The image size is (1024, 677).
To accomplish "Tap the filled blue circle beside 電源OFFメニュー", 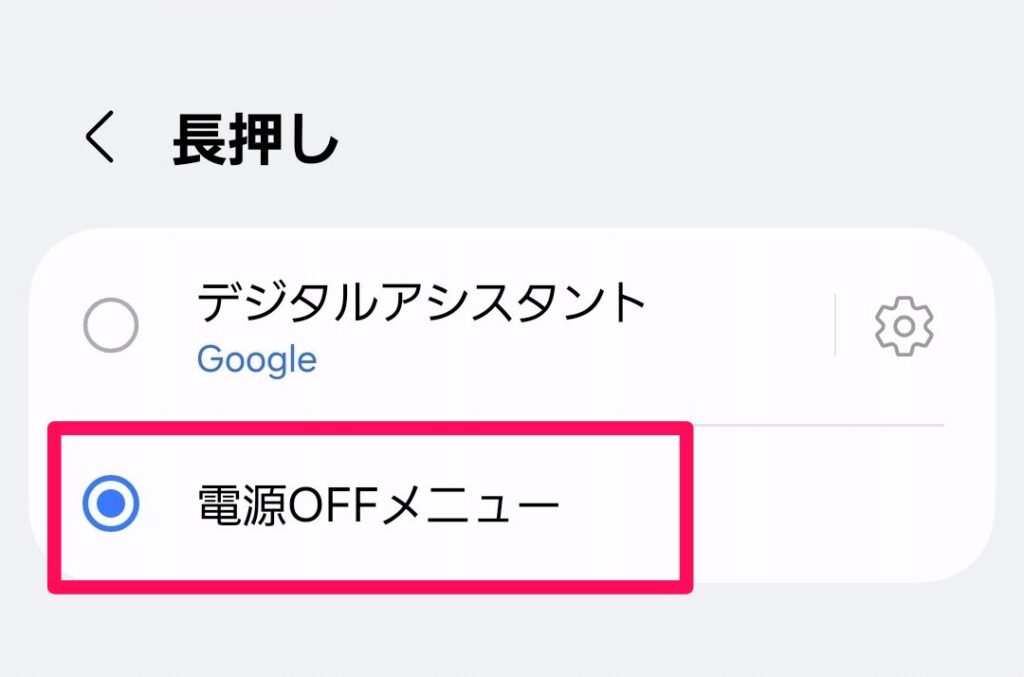I will [x=111, y=503].
